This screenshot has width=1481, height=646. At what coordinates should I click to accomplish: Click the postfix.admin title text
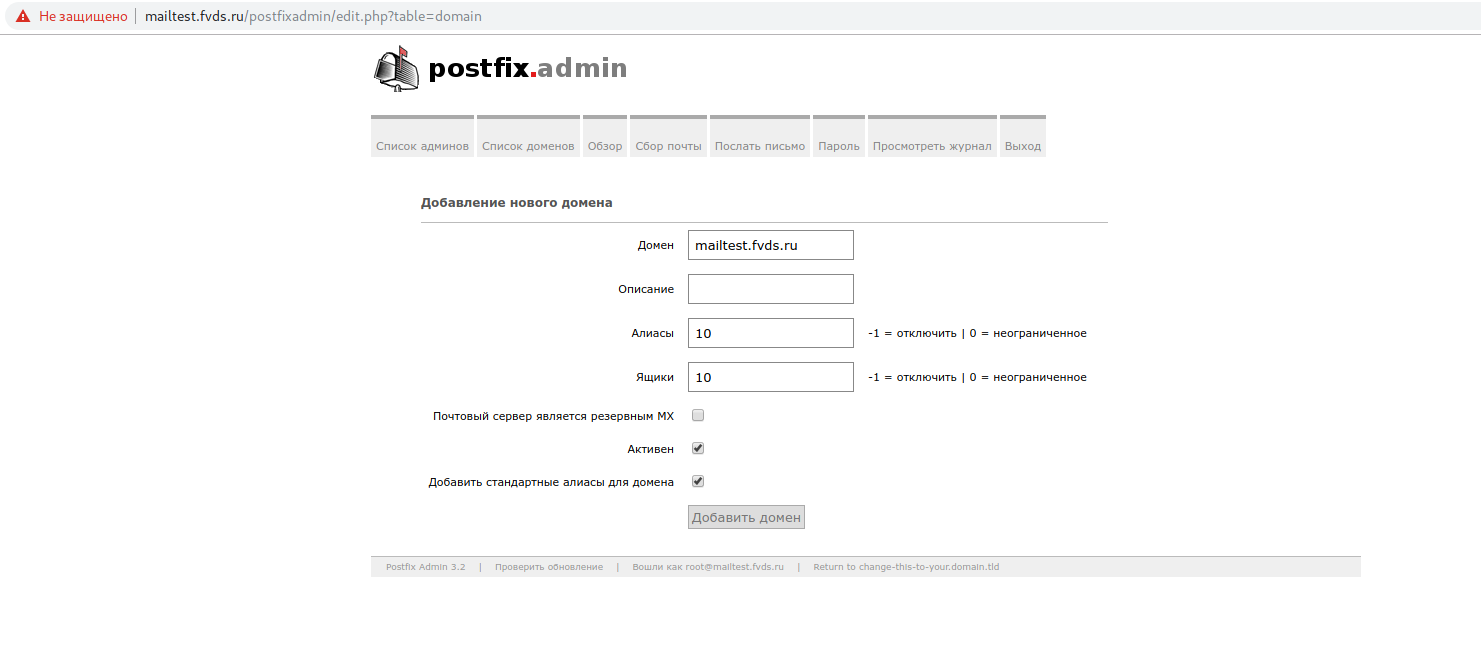click(x=528, y=68)
